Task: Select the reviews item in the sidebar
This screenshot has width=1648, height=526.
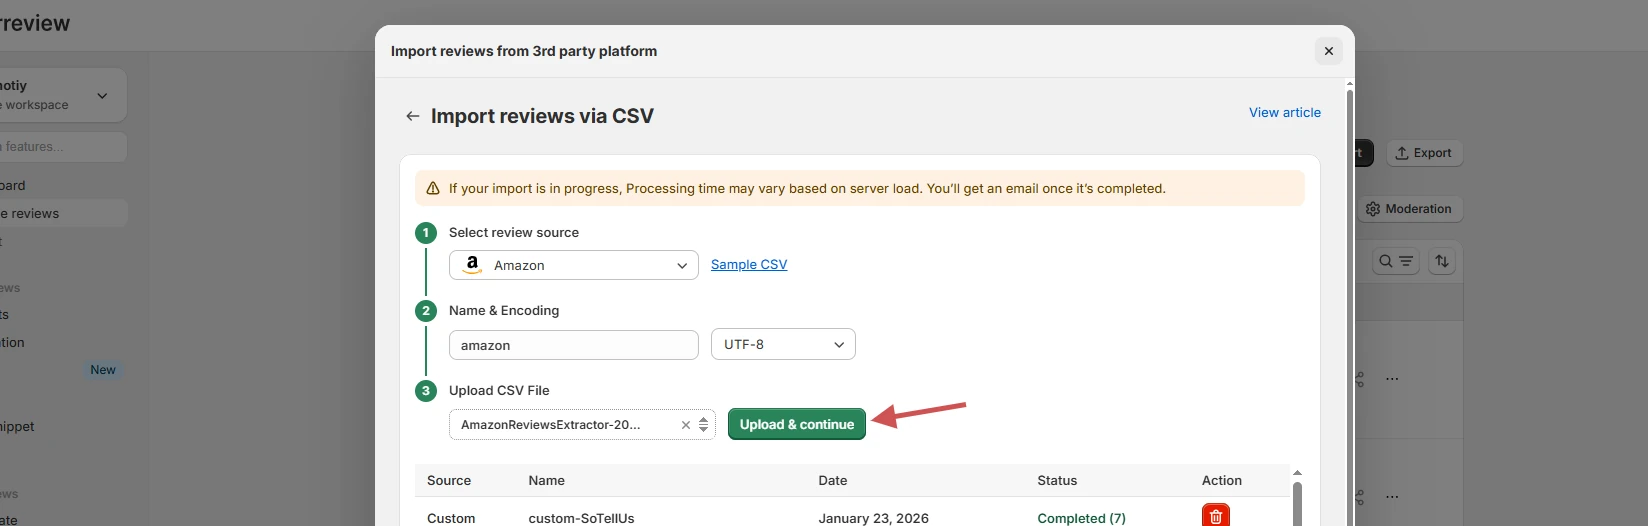Action: pos(62,213)
